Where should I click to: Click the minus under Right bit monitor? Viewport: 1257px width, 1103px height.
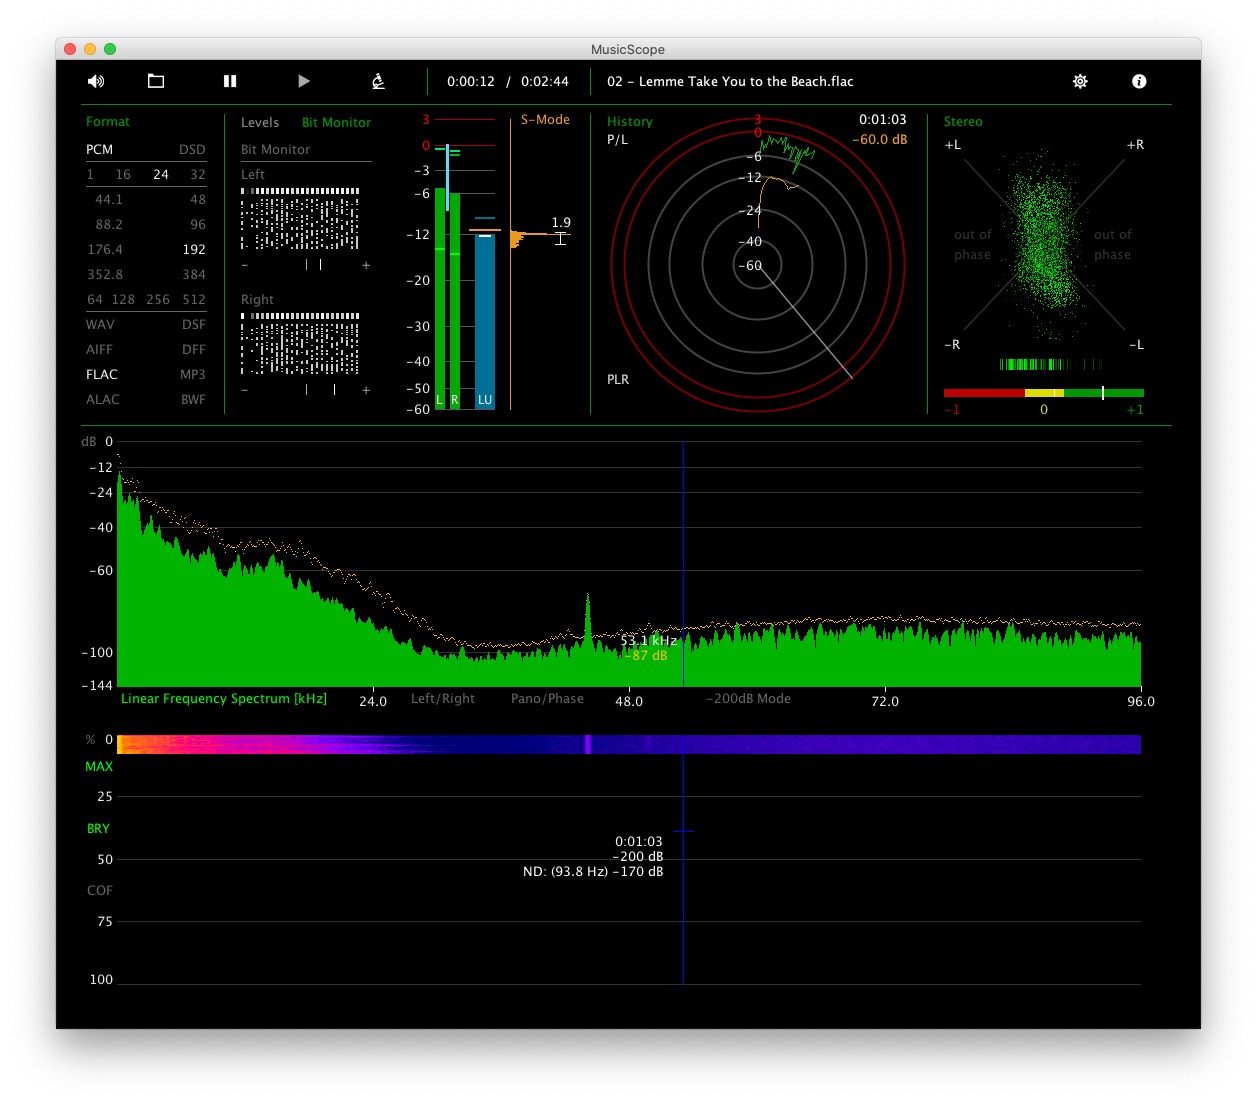pos(245,390)
